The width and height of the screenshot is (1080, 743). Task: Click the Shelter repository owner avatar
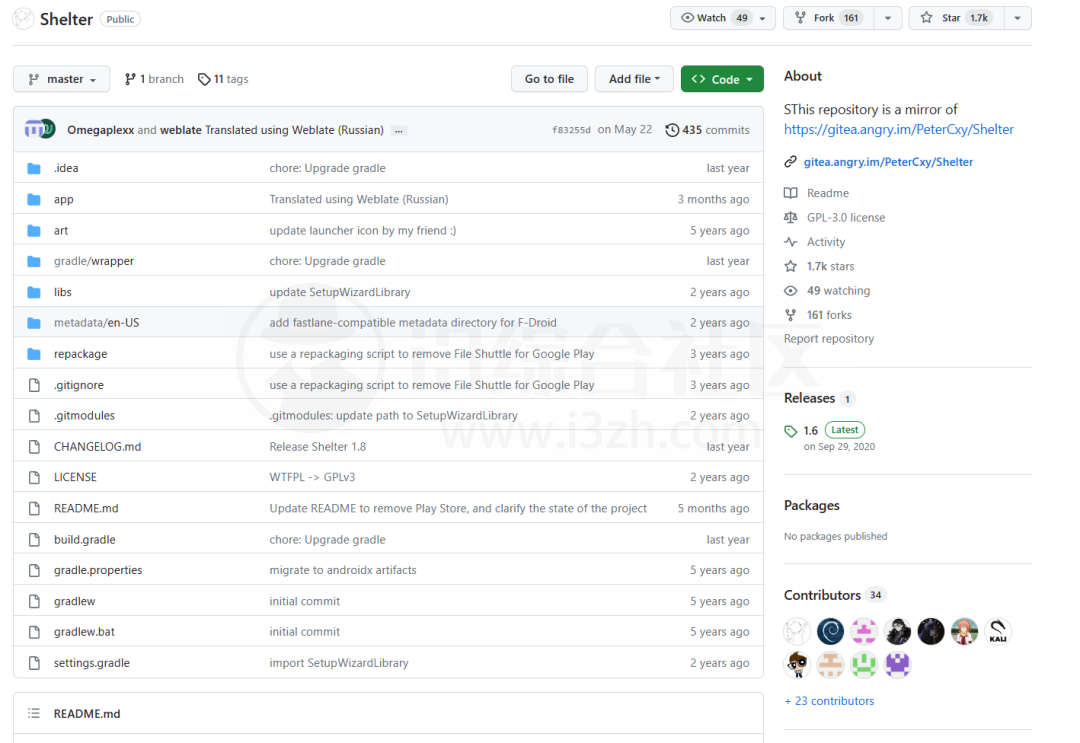23,19
